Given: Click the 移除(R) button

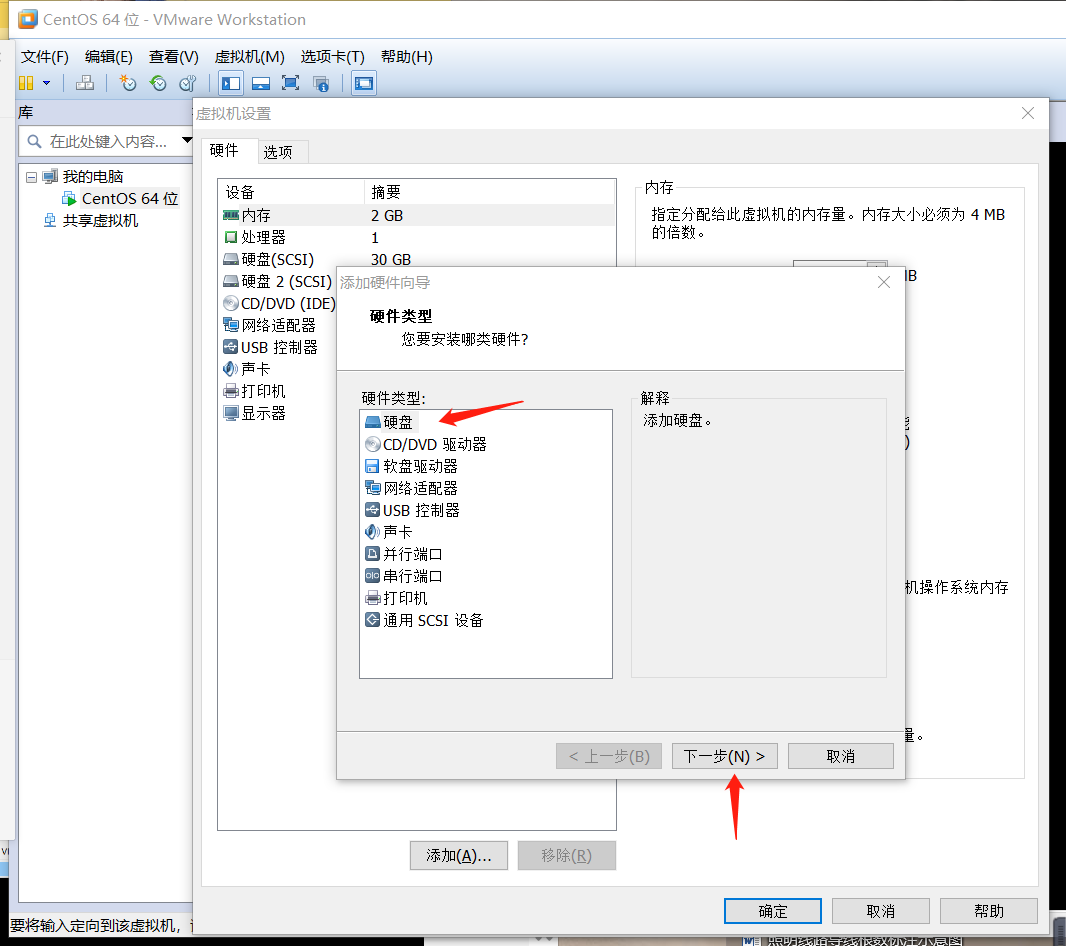Looking at the screenshot, I should pyautogui.click(x=566, y=856).
